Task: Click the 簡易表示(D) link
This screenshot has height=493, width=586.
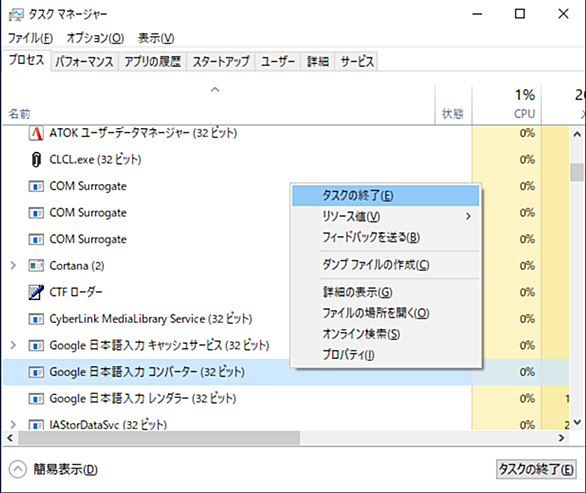Action: 65,469
